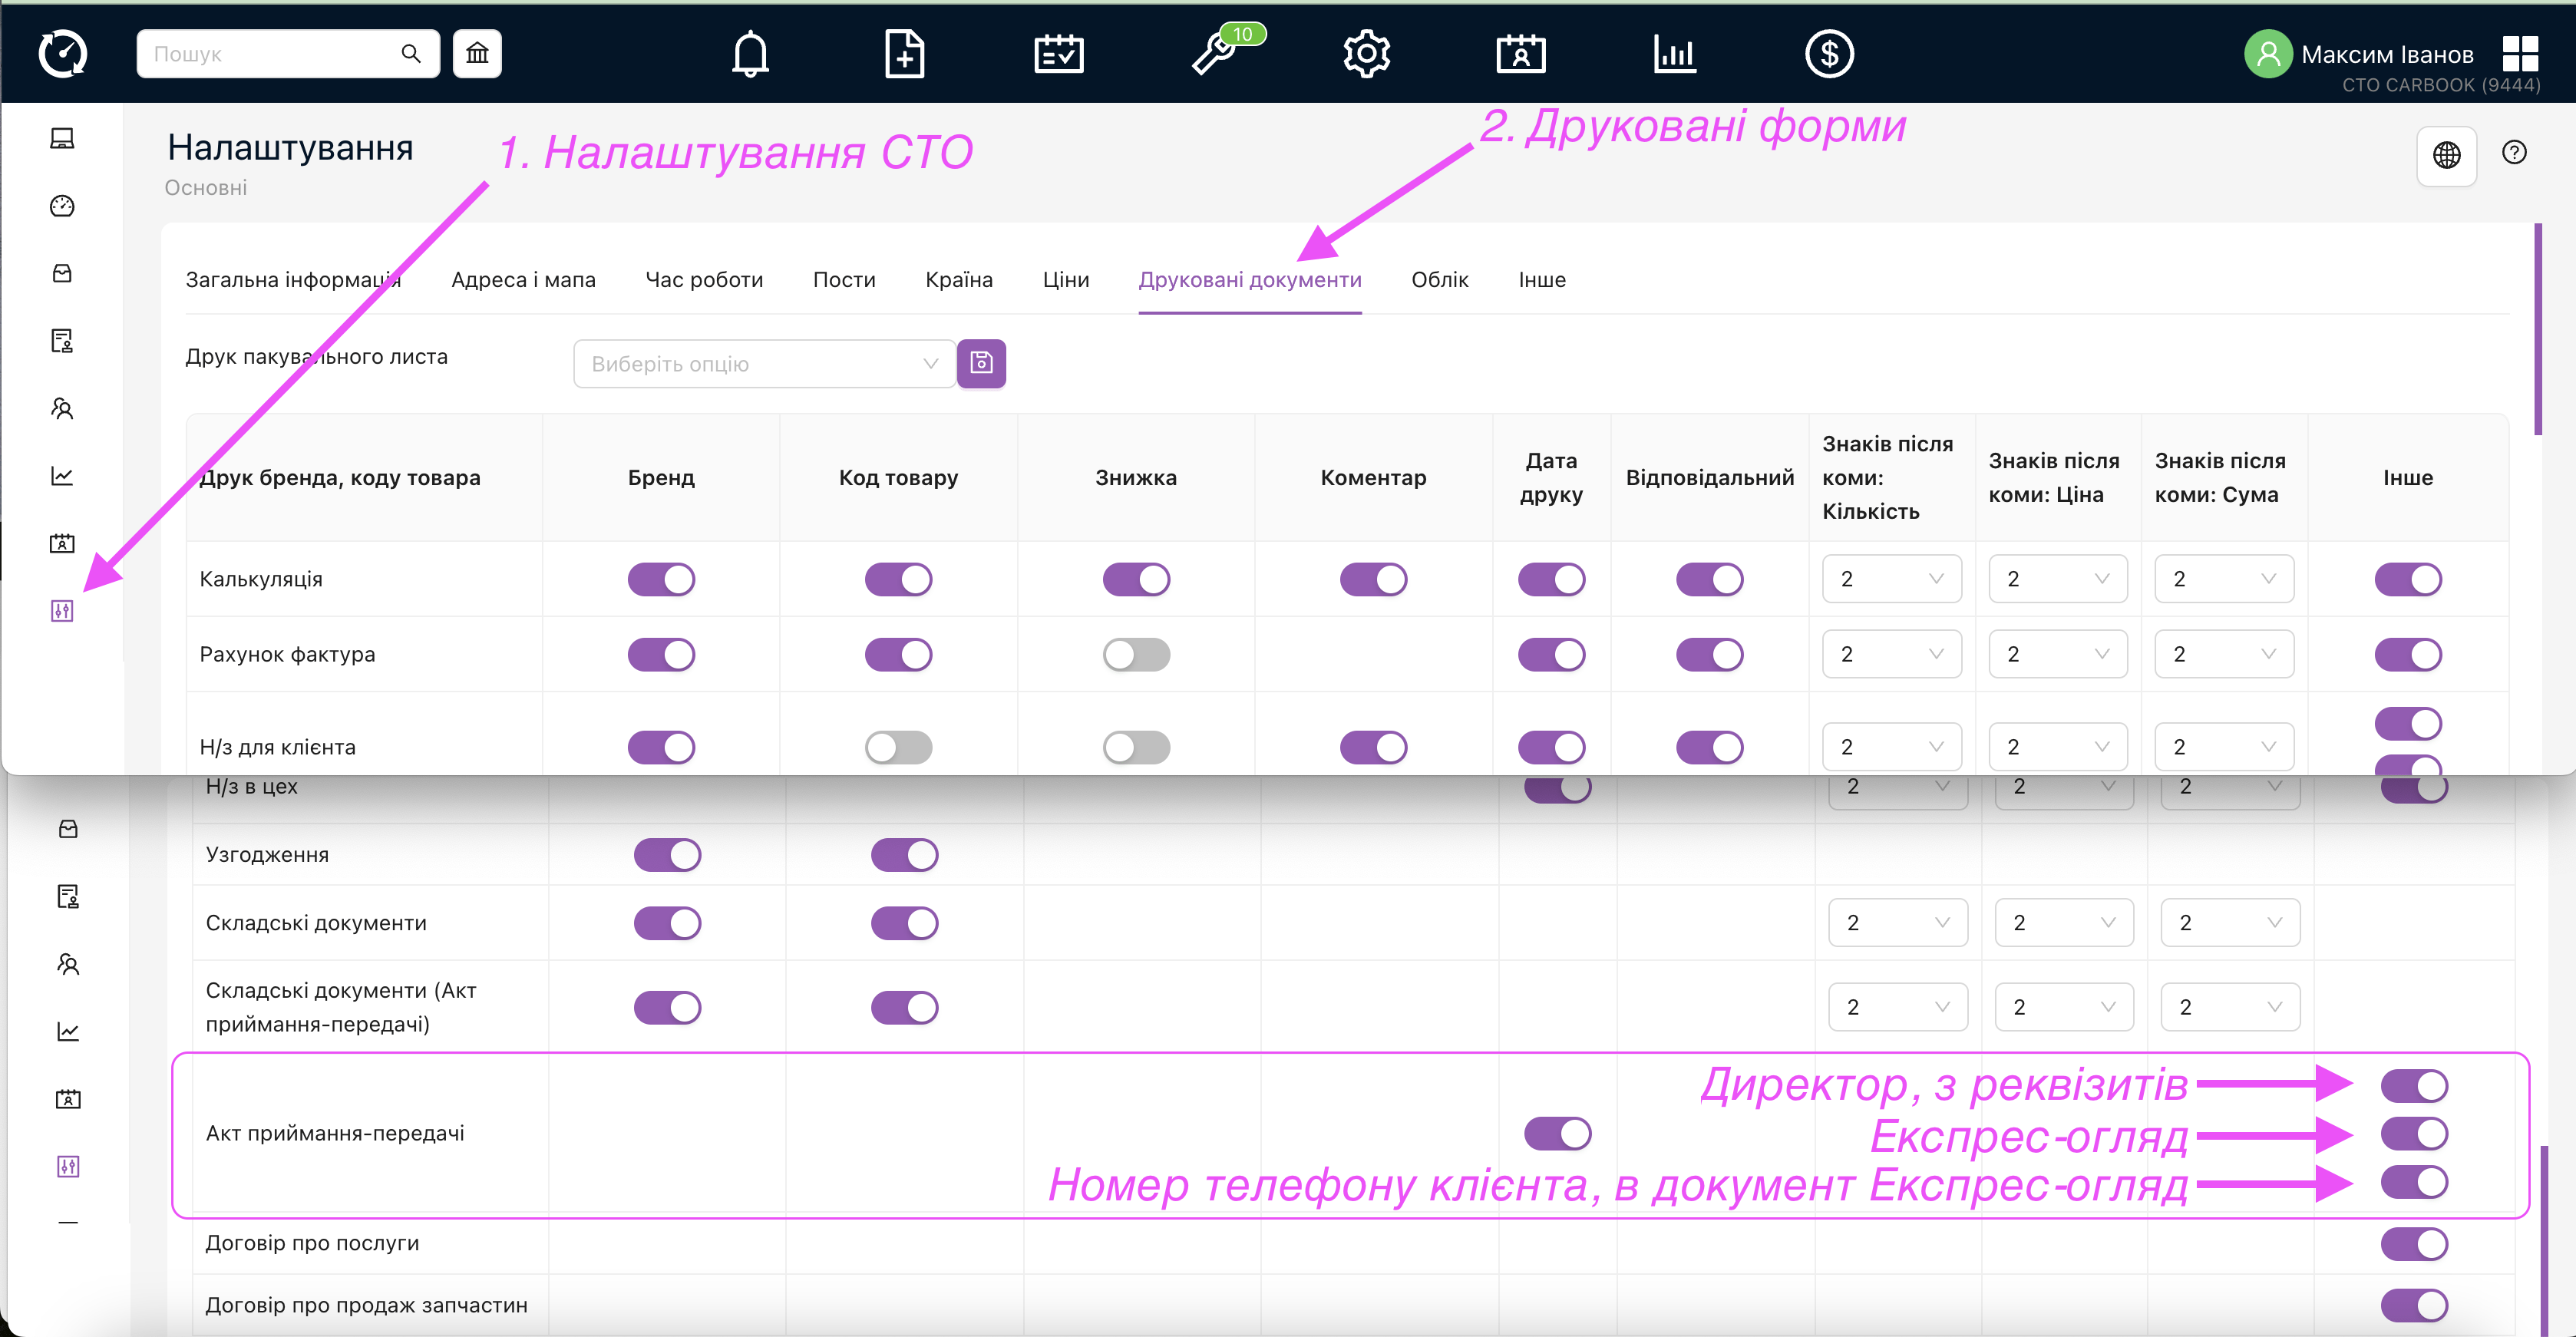
Task: Switch to the Час роботи tab
Action: [704, 280]
